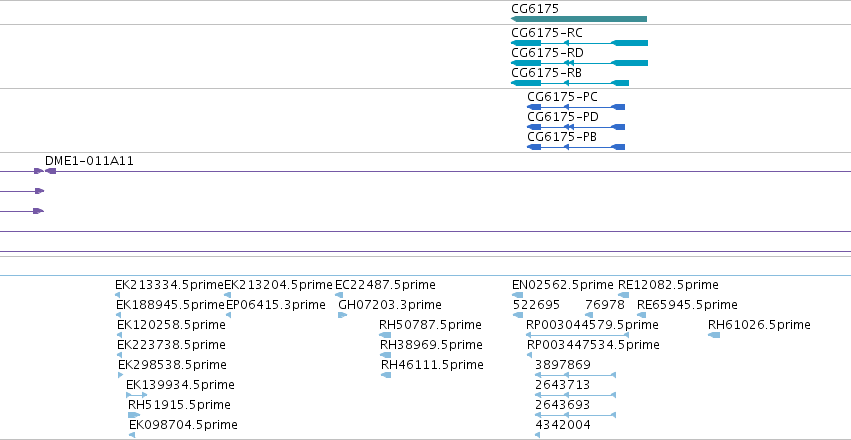Open EST EN02562.5prime
Screen dimensions: 851x440
coord(563,285)
